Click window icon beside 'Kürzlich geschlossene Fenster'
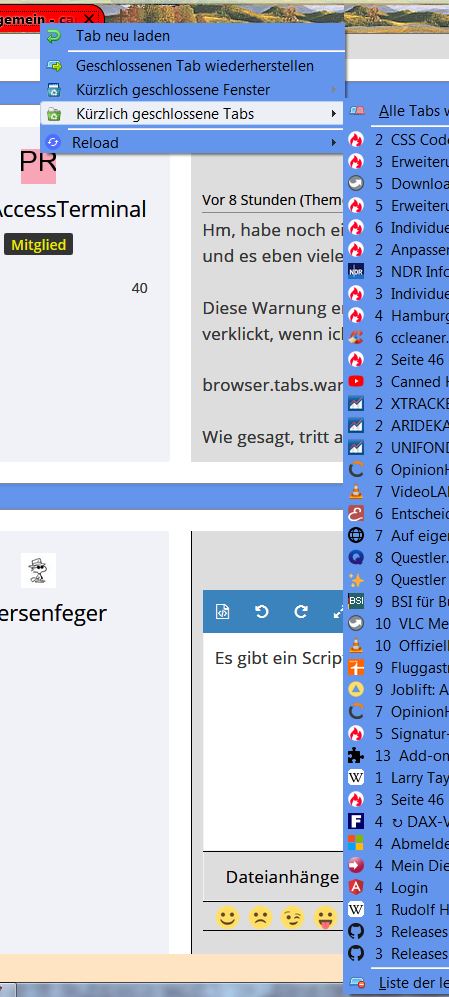The width and height of the screenshot is (449, 997). 54,90
